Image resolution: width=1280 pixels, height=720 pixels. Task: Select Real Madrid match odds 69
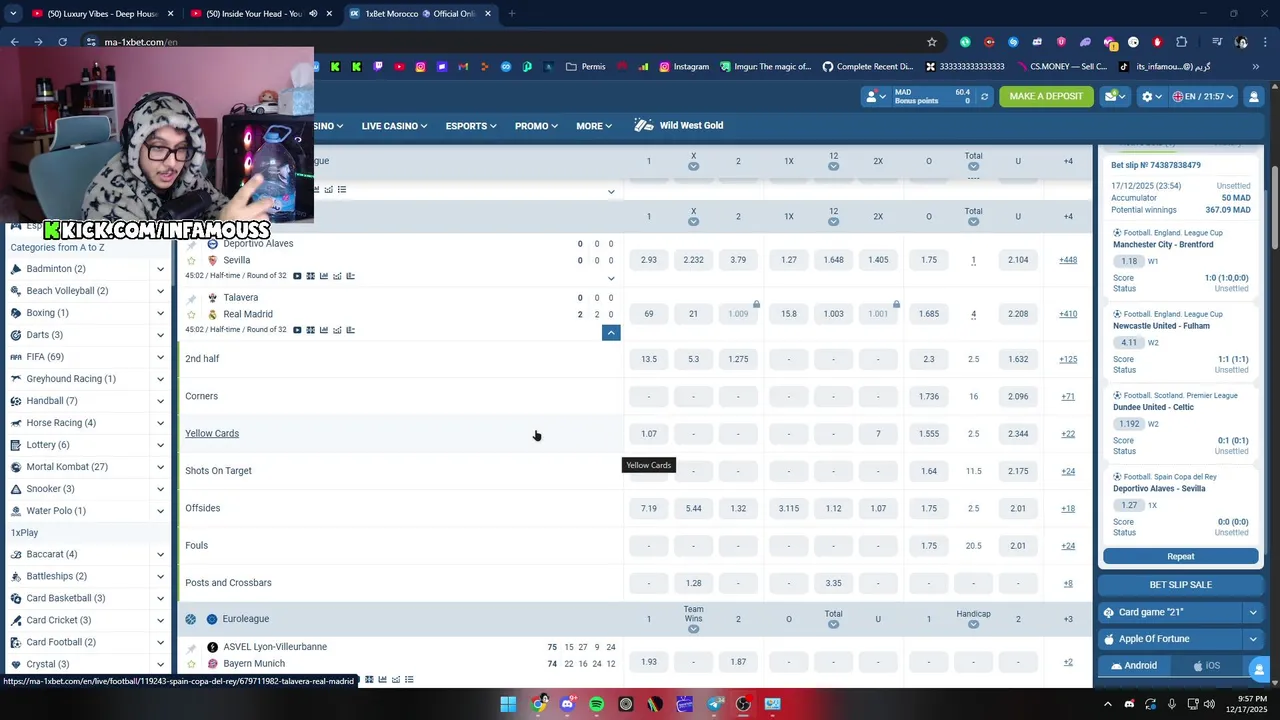click(x=649, y=314)
